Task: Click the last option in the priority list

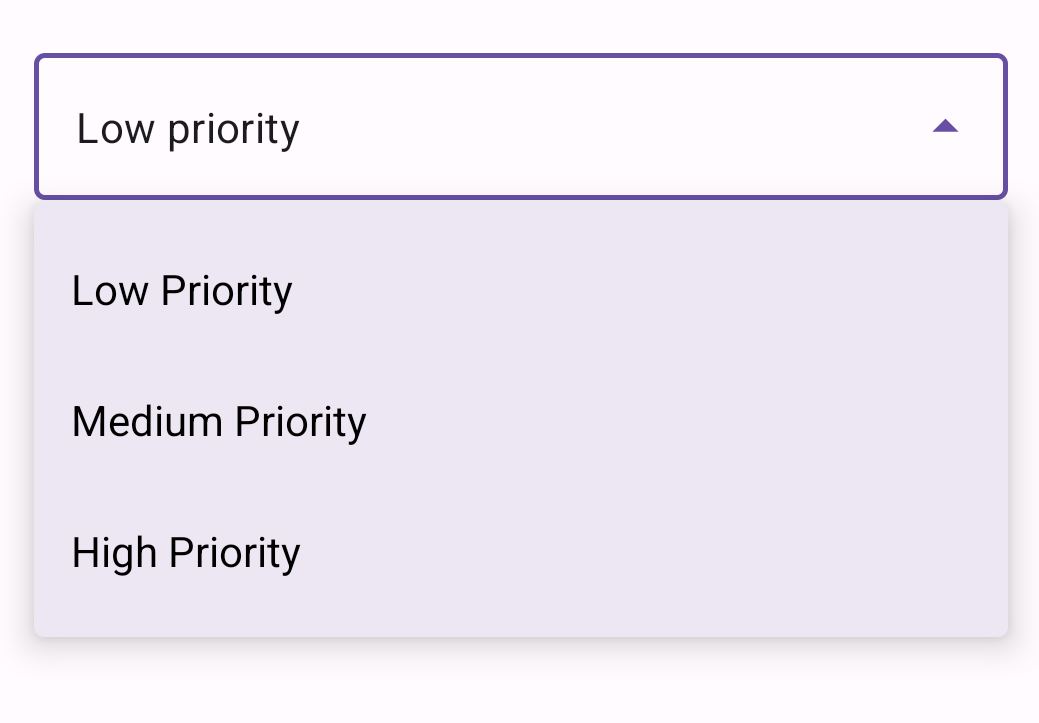Action: (x=521, y=553)
